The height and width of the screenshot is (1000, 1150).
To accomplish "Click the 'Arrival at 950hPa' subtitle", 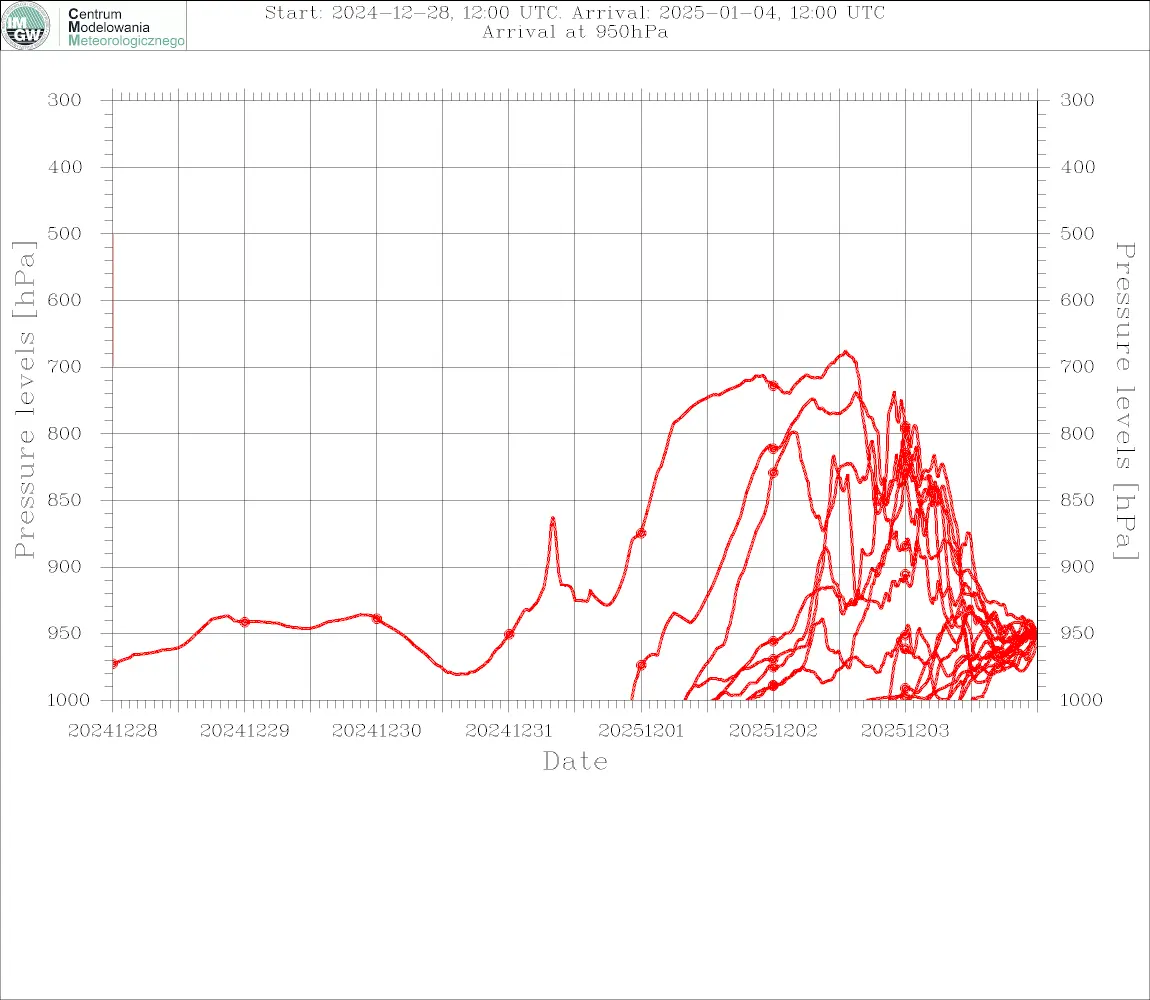I will [574, 32].
